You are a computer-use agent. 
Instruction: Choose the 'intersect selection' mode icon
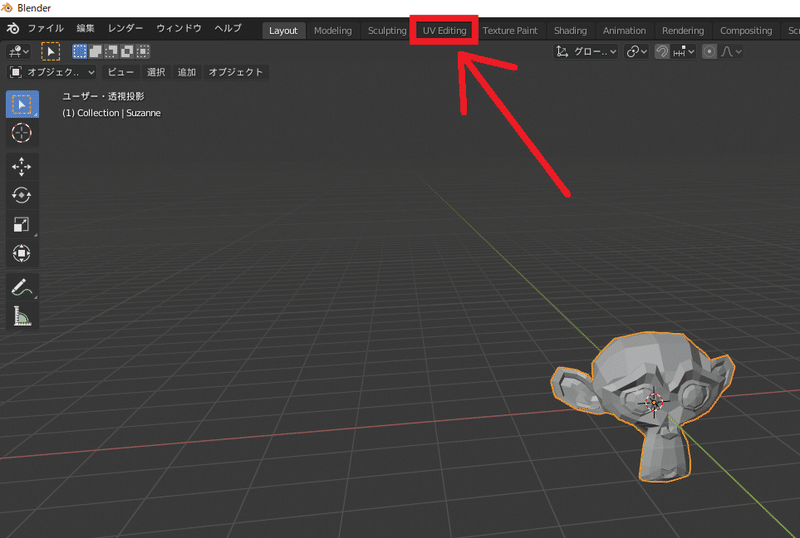[x=143, y=51]
